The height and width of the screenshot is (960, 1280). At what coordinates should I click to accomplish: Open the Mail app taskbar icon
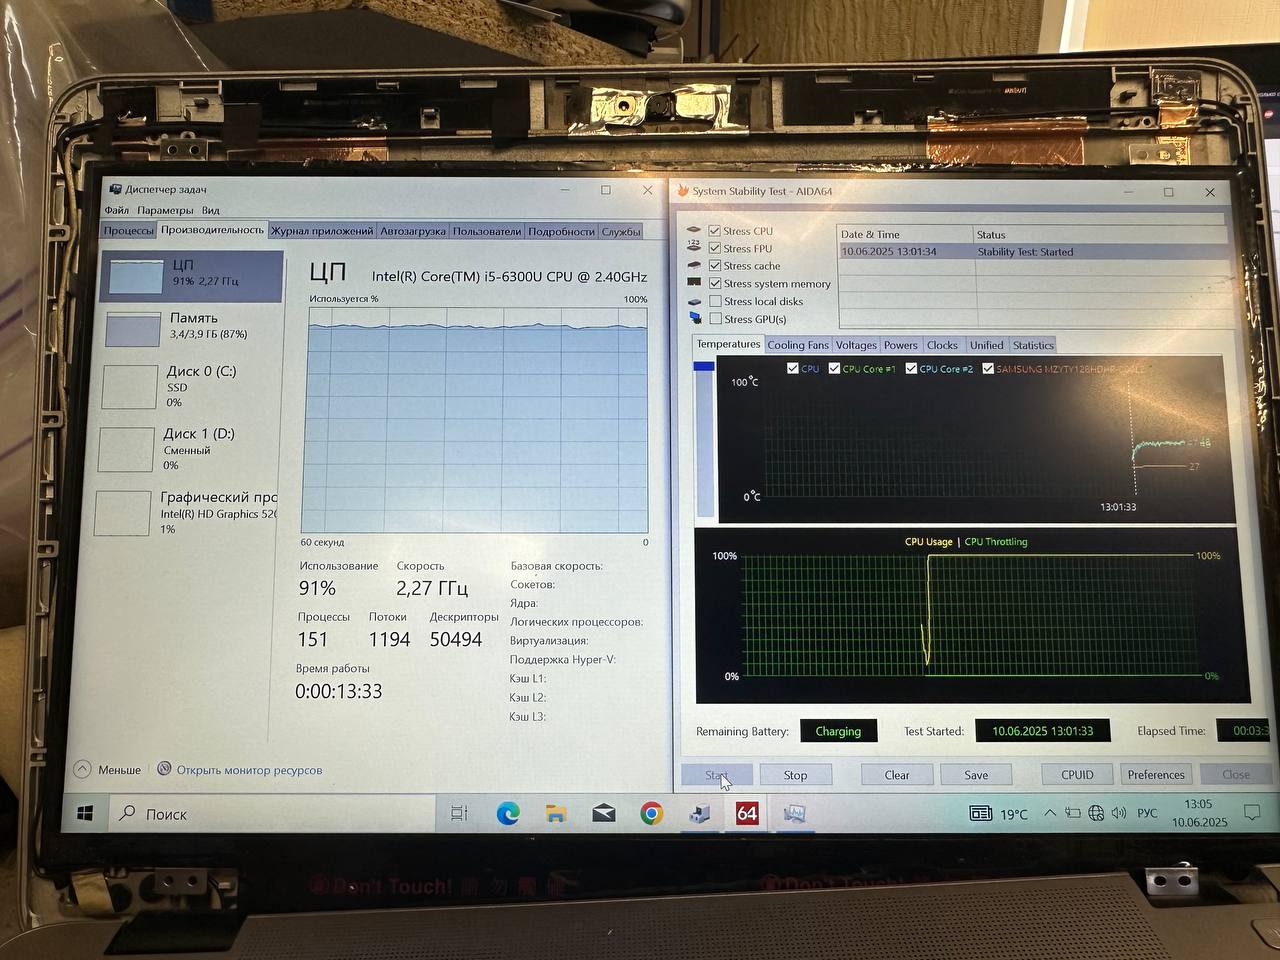604,814
